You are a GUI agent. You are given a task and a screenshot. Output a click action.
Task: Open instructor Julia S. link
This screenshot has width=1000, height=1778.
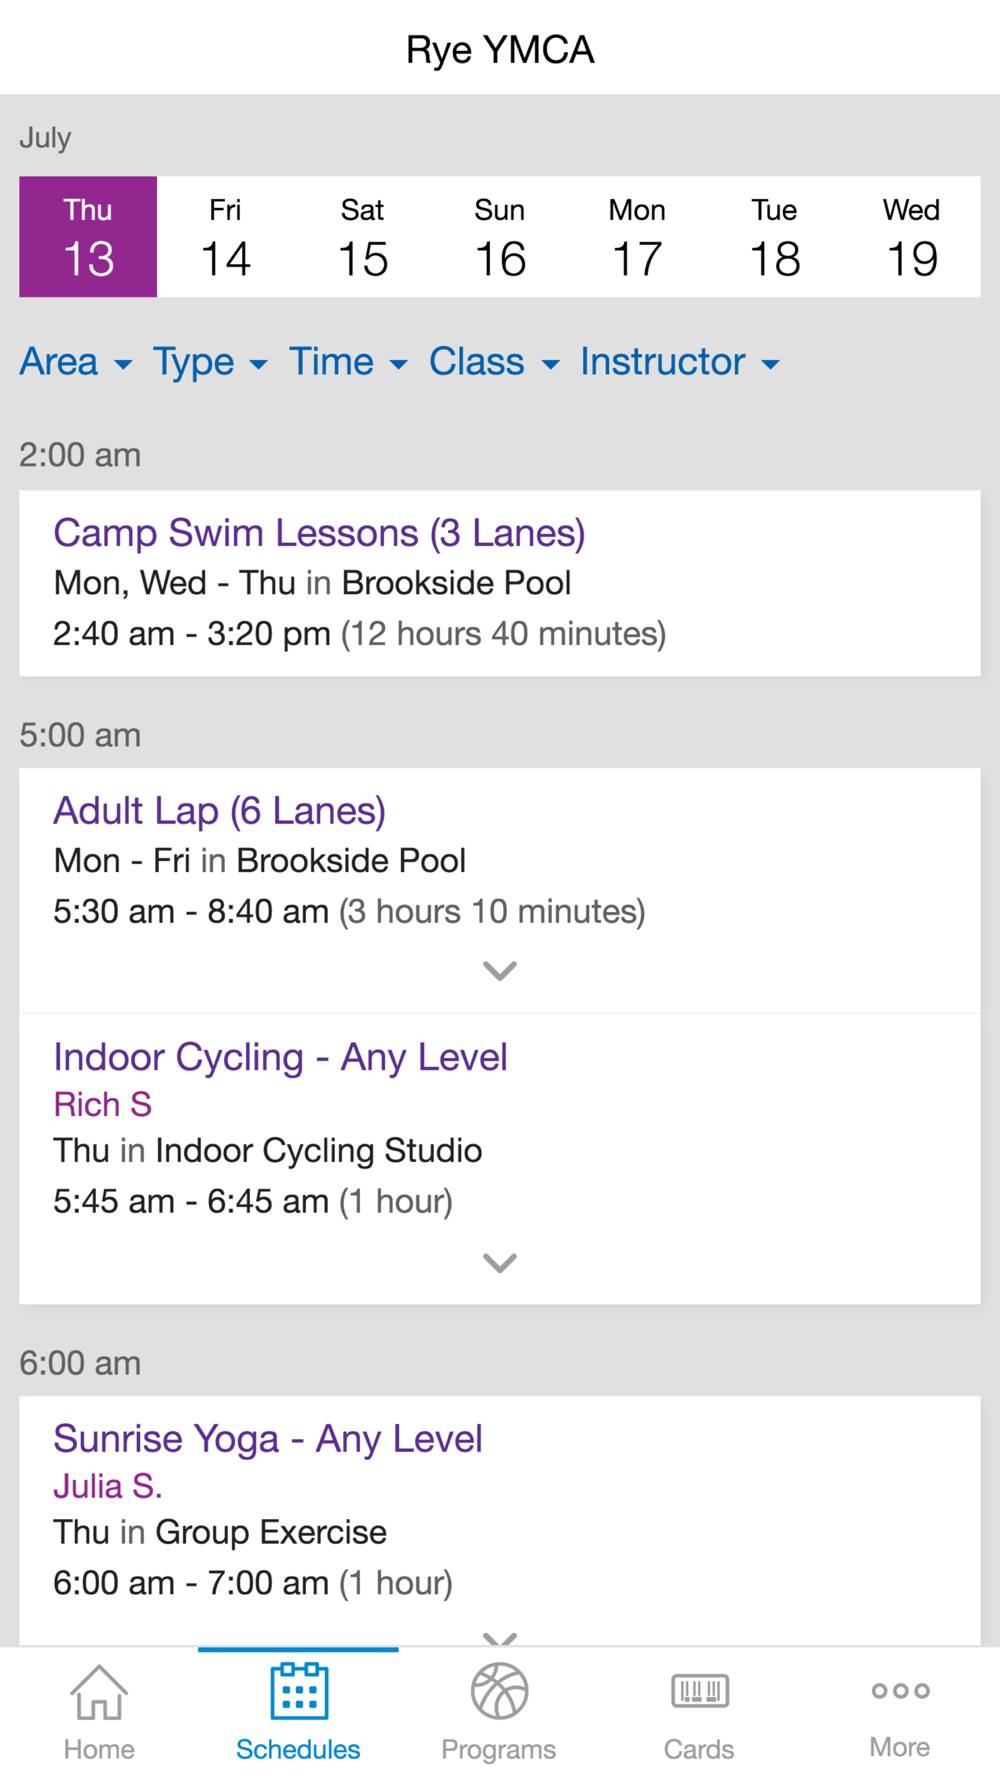107,1486
